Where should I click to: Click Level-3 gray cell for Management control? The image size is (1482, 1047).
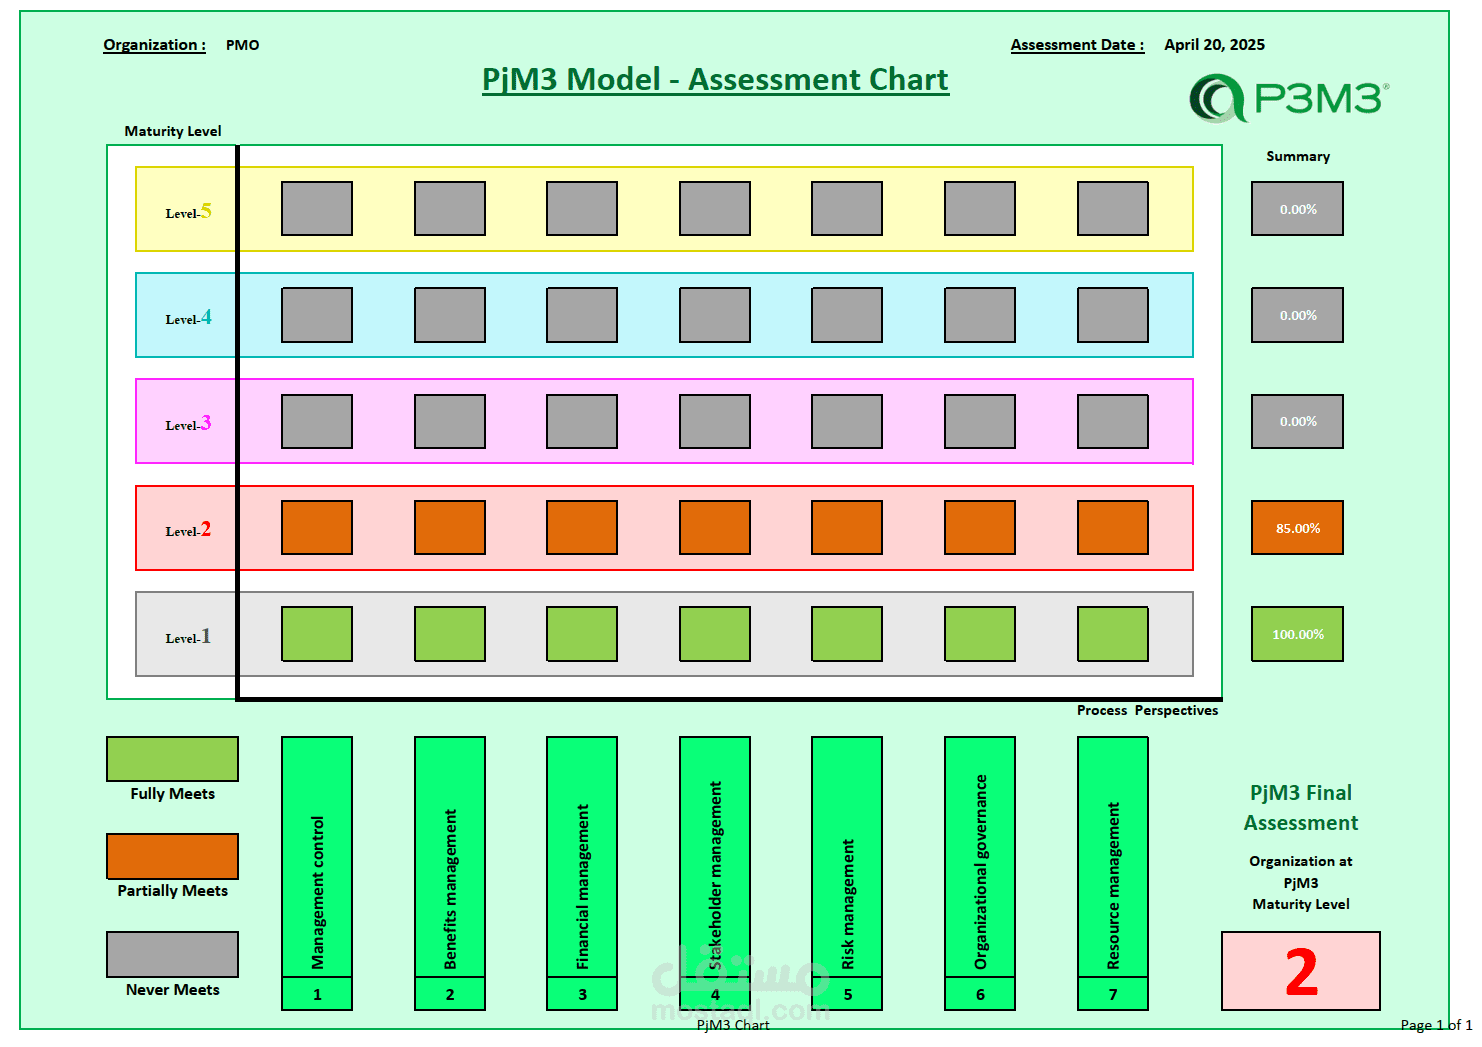tap(317, 421)
